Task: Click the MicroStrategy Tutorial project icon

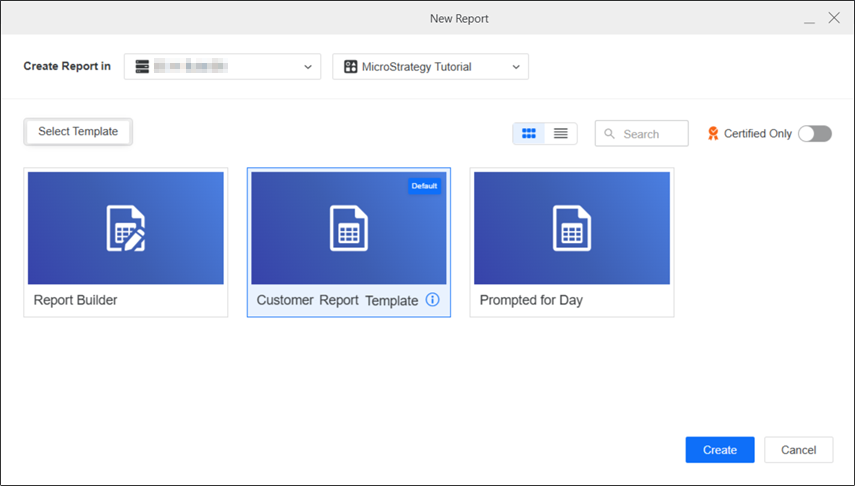Action: [350, 67]
